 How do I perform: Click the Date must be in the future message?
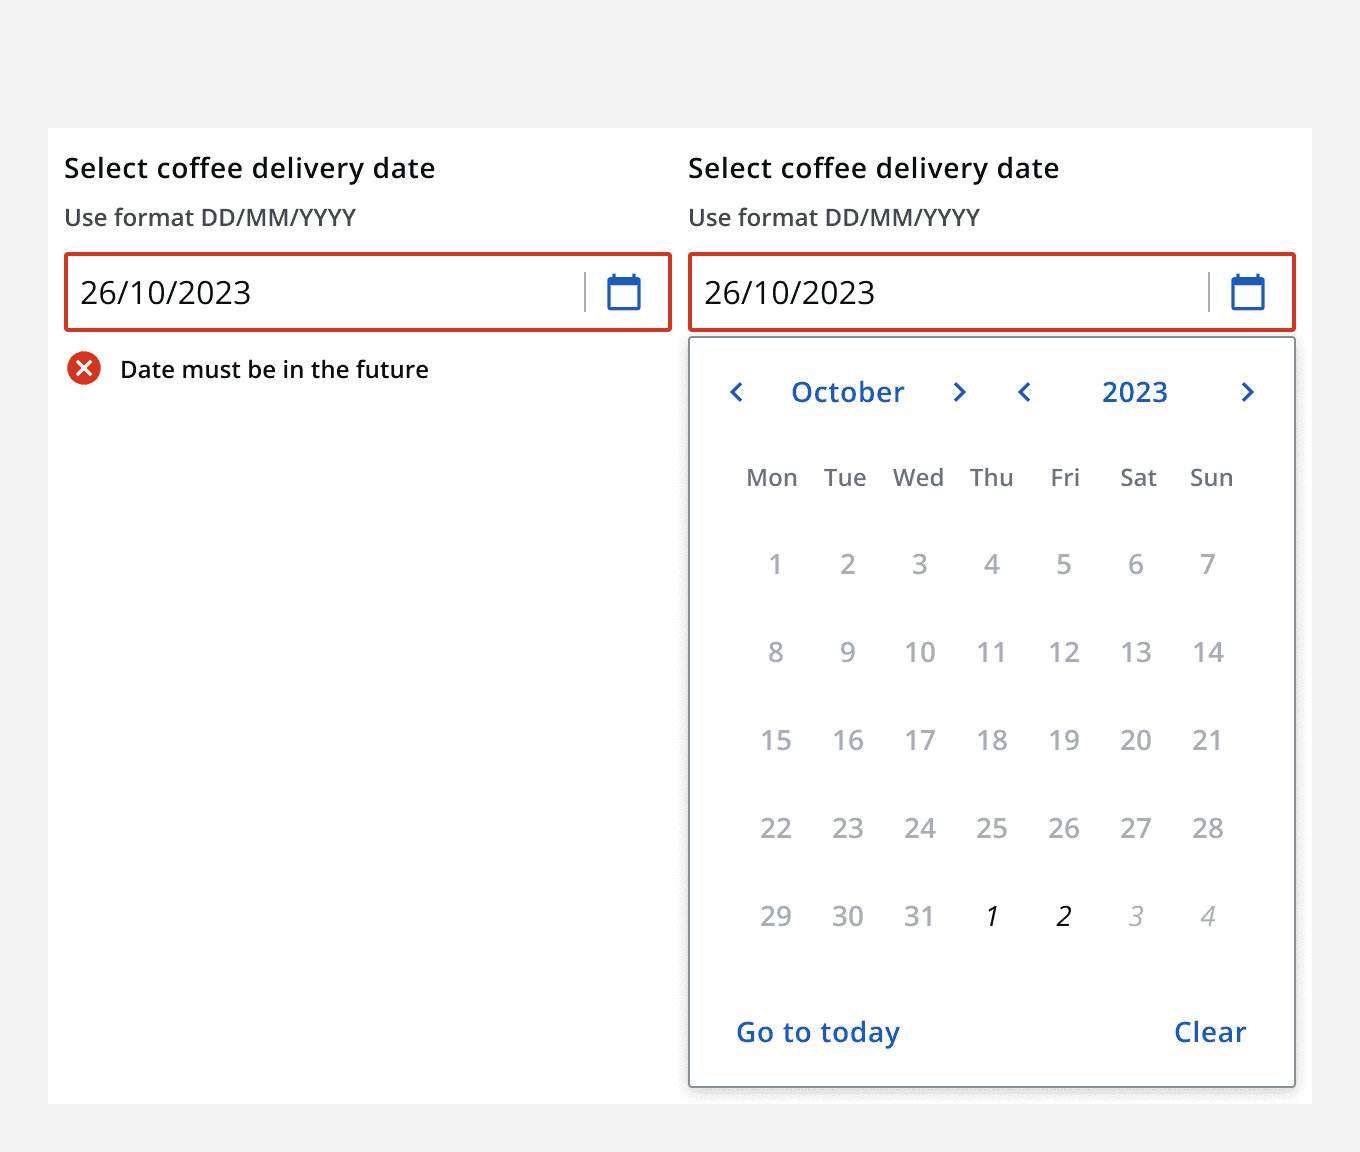click(x=274, y=369)
